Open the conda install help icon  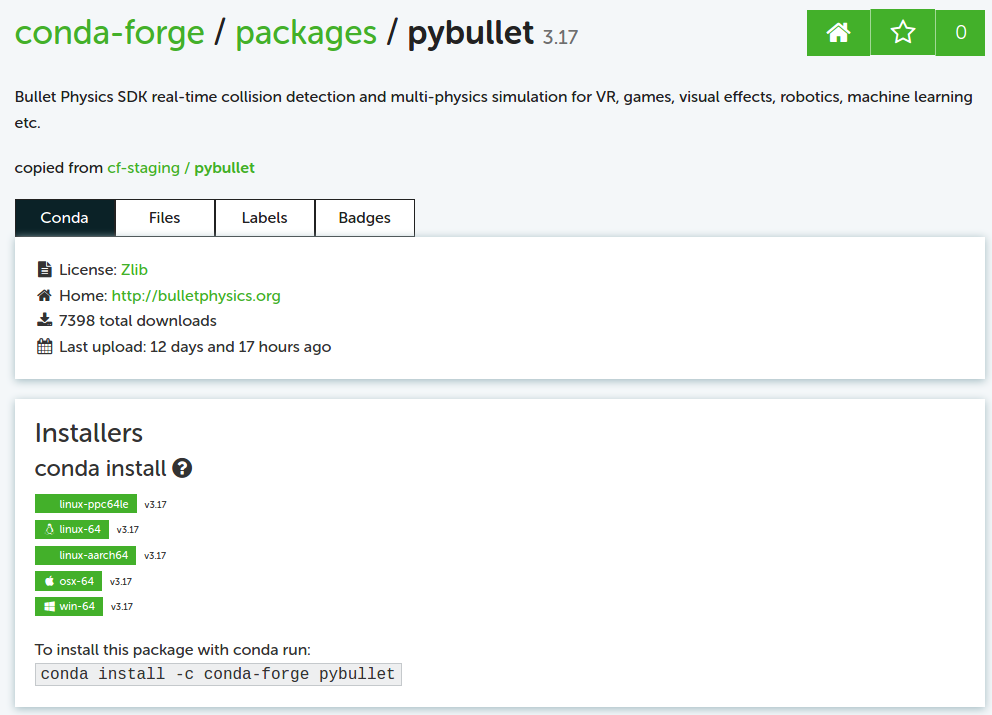(x=184, y=467)
